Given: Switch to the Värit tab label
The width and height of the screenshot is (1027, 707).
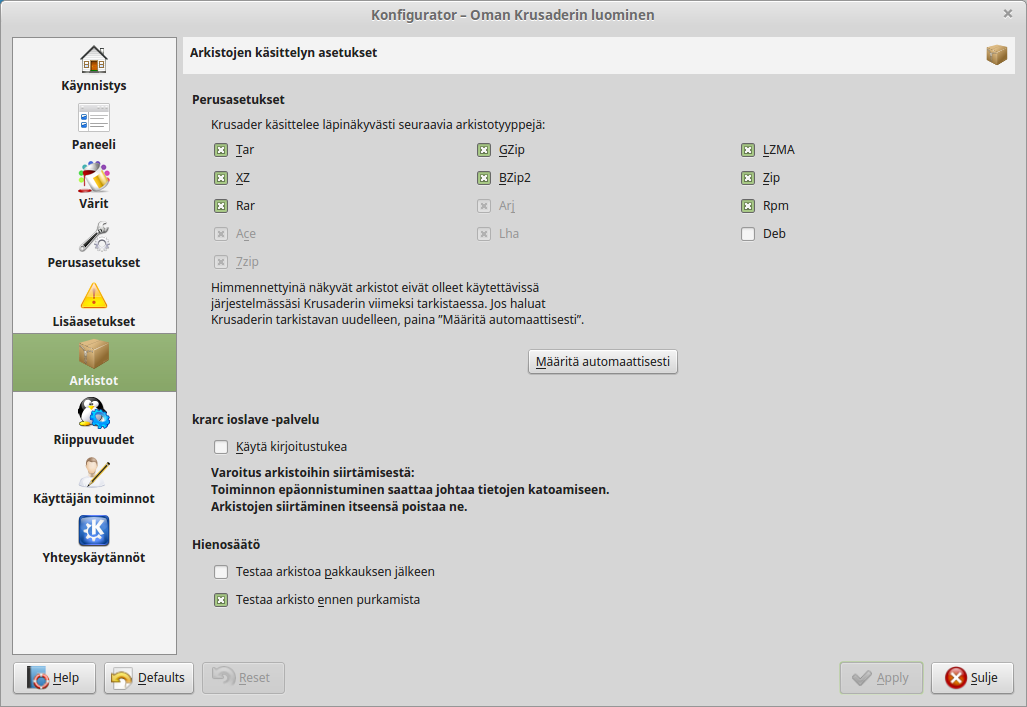Looking at the screenshot, I should point(94,204).
